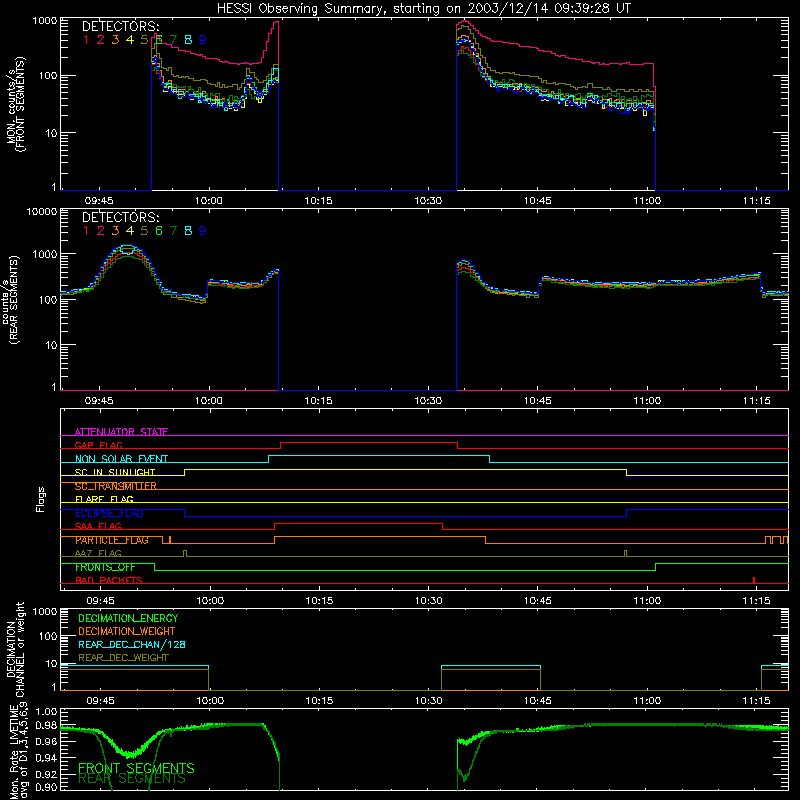Click the Flags y-axis title
The width and height of the screenshot is (800, 800).
click(x=41, y=499)
